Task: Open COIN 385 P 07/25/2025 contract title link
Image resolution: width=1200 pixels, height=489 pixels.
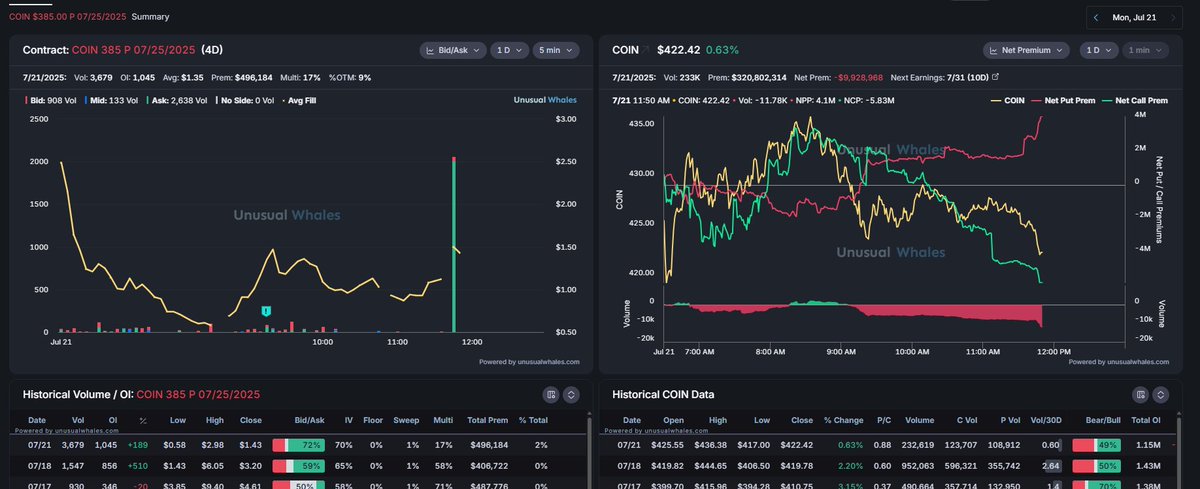Action: click(x=135, y=49)
